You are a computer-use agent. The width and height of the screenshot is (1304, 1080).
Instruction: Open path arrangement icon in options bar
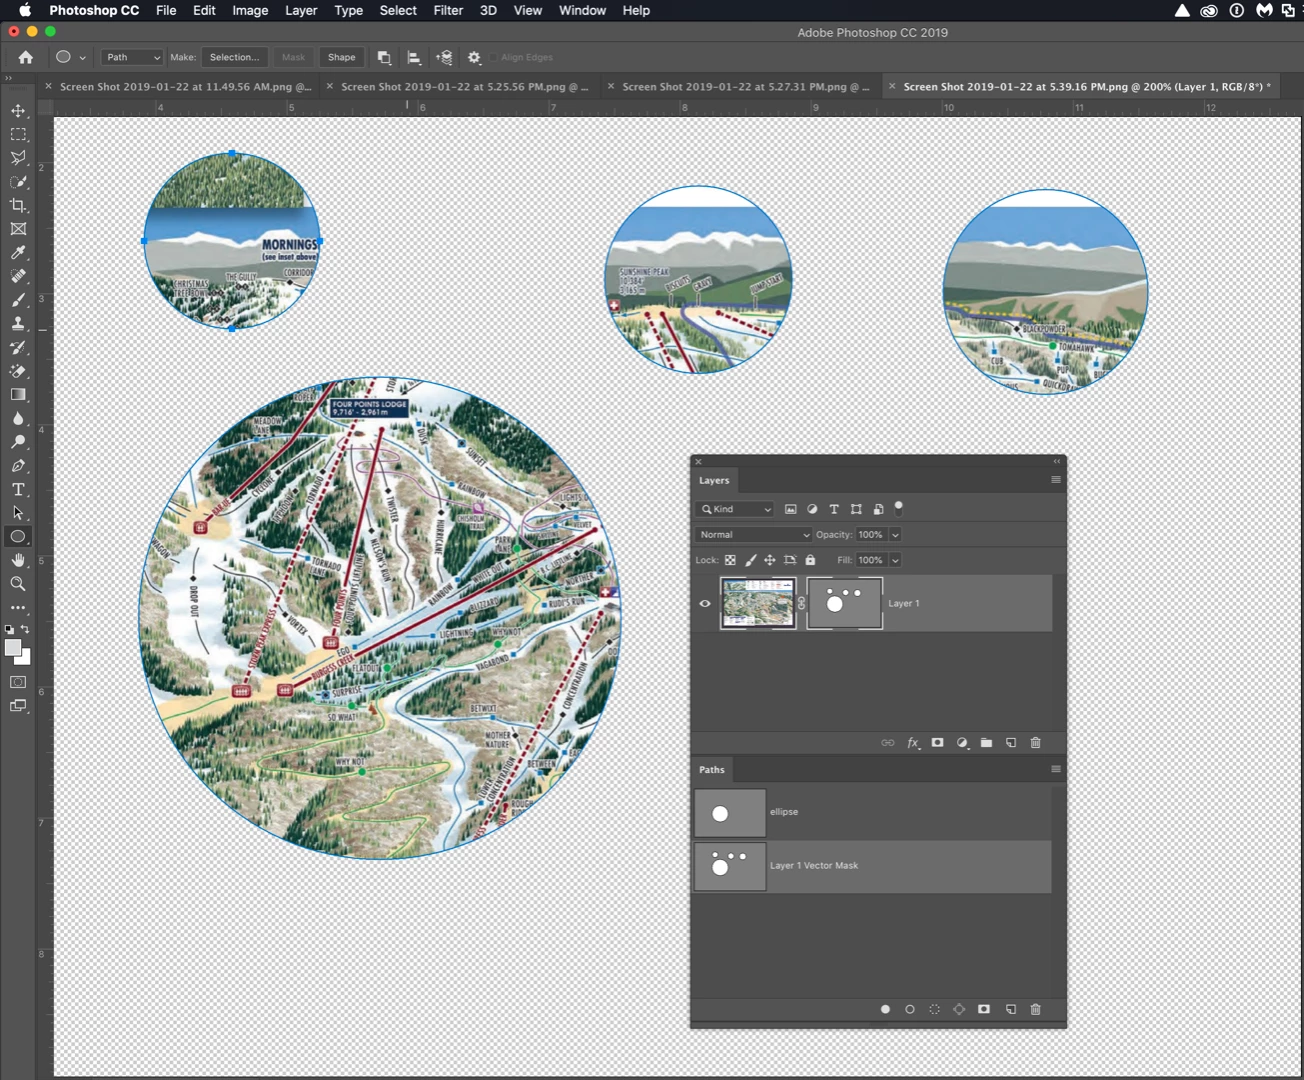coord(444,57)
